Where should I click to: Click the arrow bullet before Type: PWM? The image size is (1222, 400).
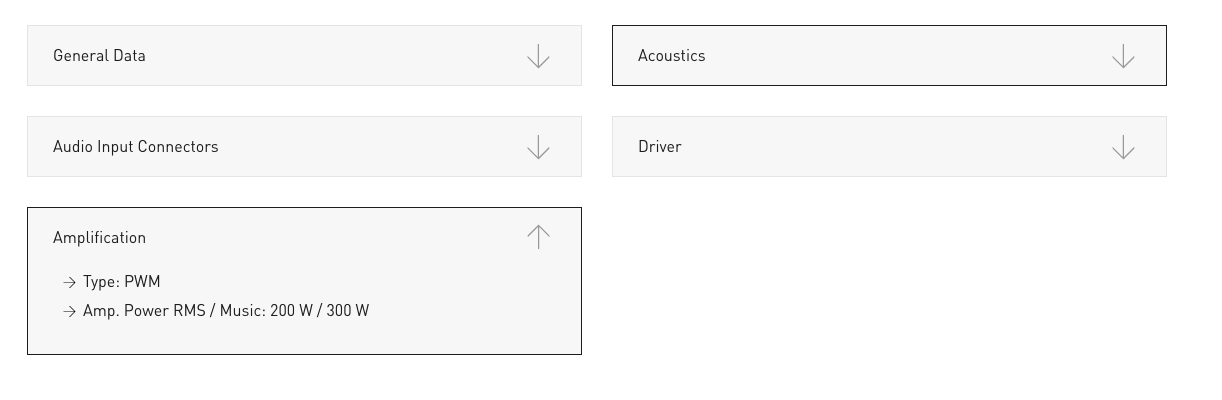[69, 283]
